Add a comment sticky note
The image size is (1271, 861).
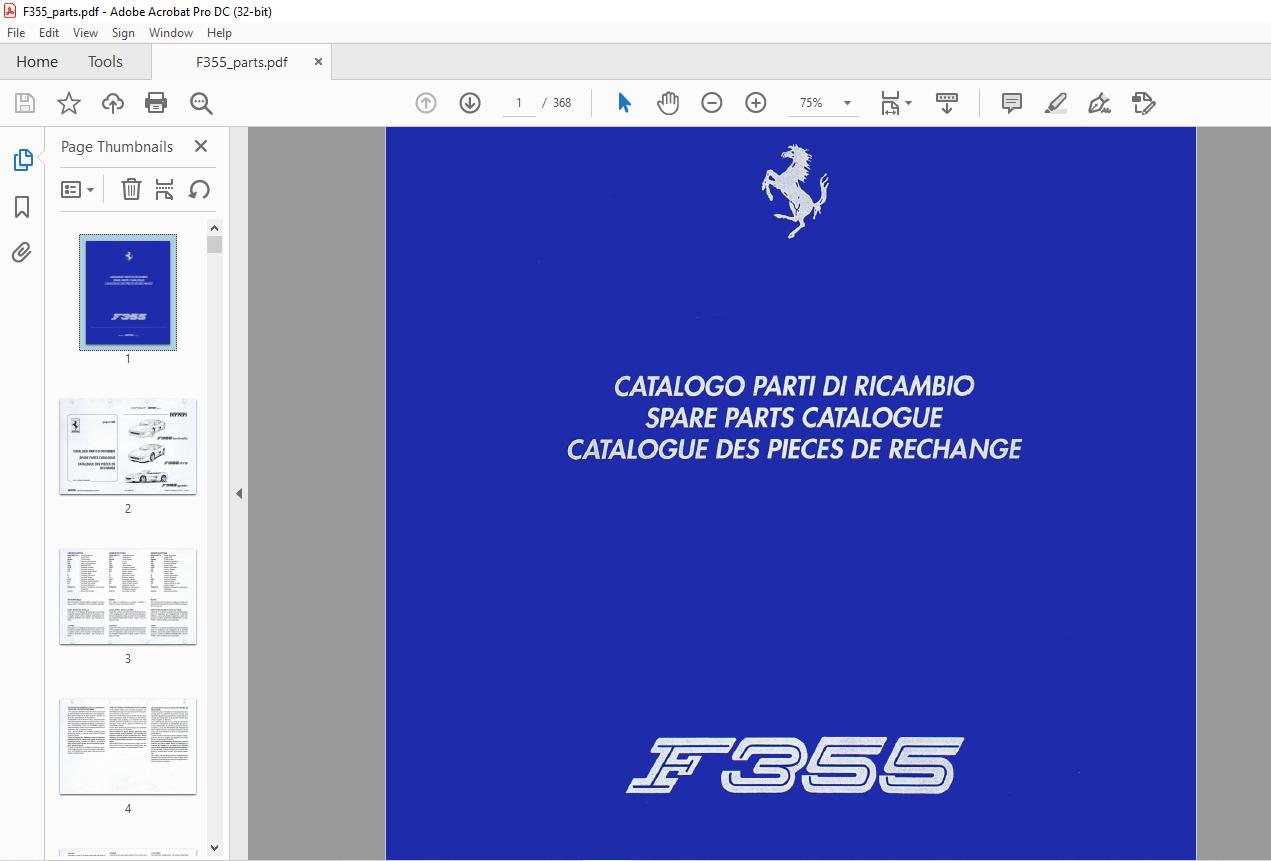coord(1012,103)
